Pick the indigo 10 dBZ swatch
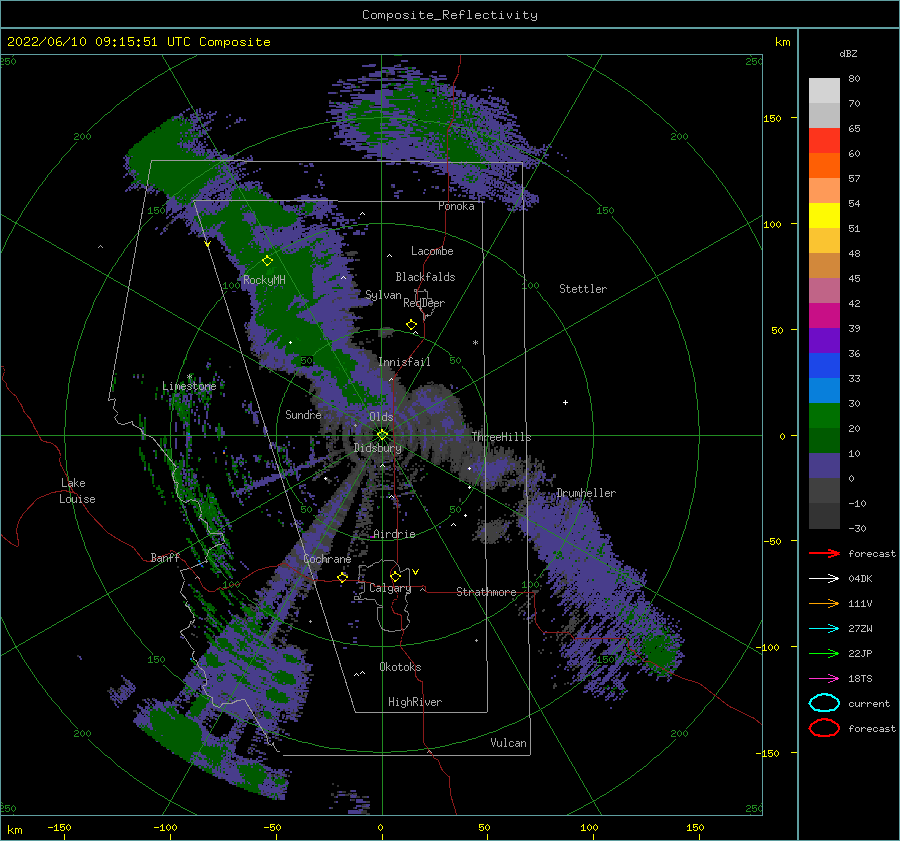Screen dimensions: 900x841 point(824,465)
